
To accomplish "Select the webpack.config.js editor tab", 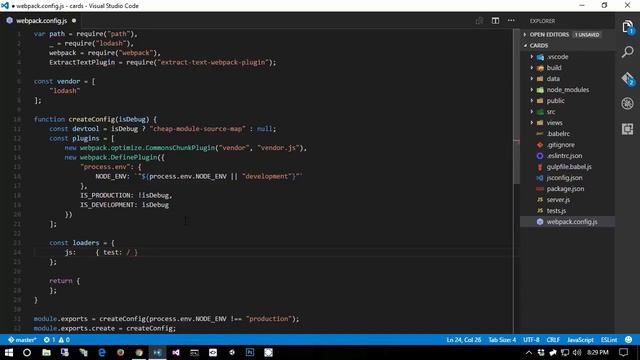I will [41, 20].
